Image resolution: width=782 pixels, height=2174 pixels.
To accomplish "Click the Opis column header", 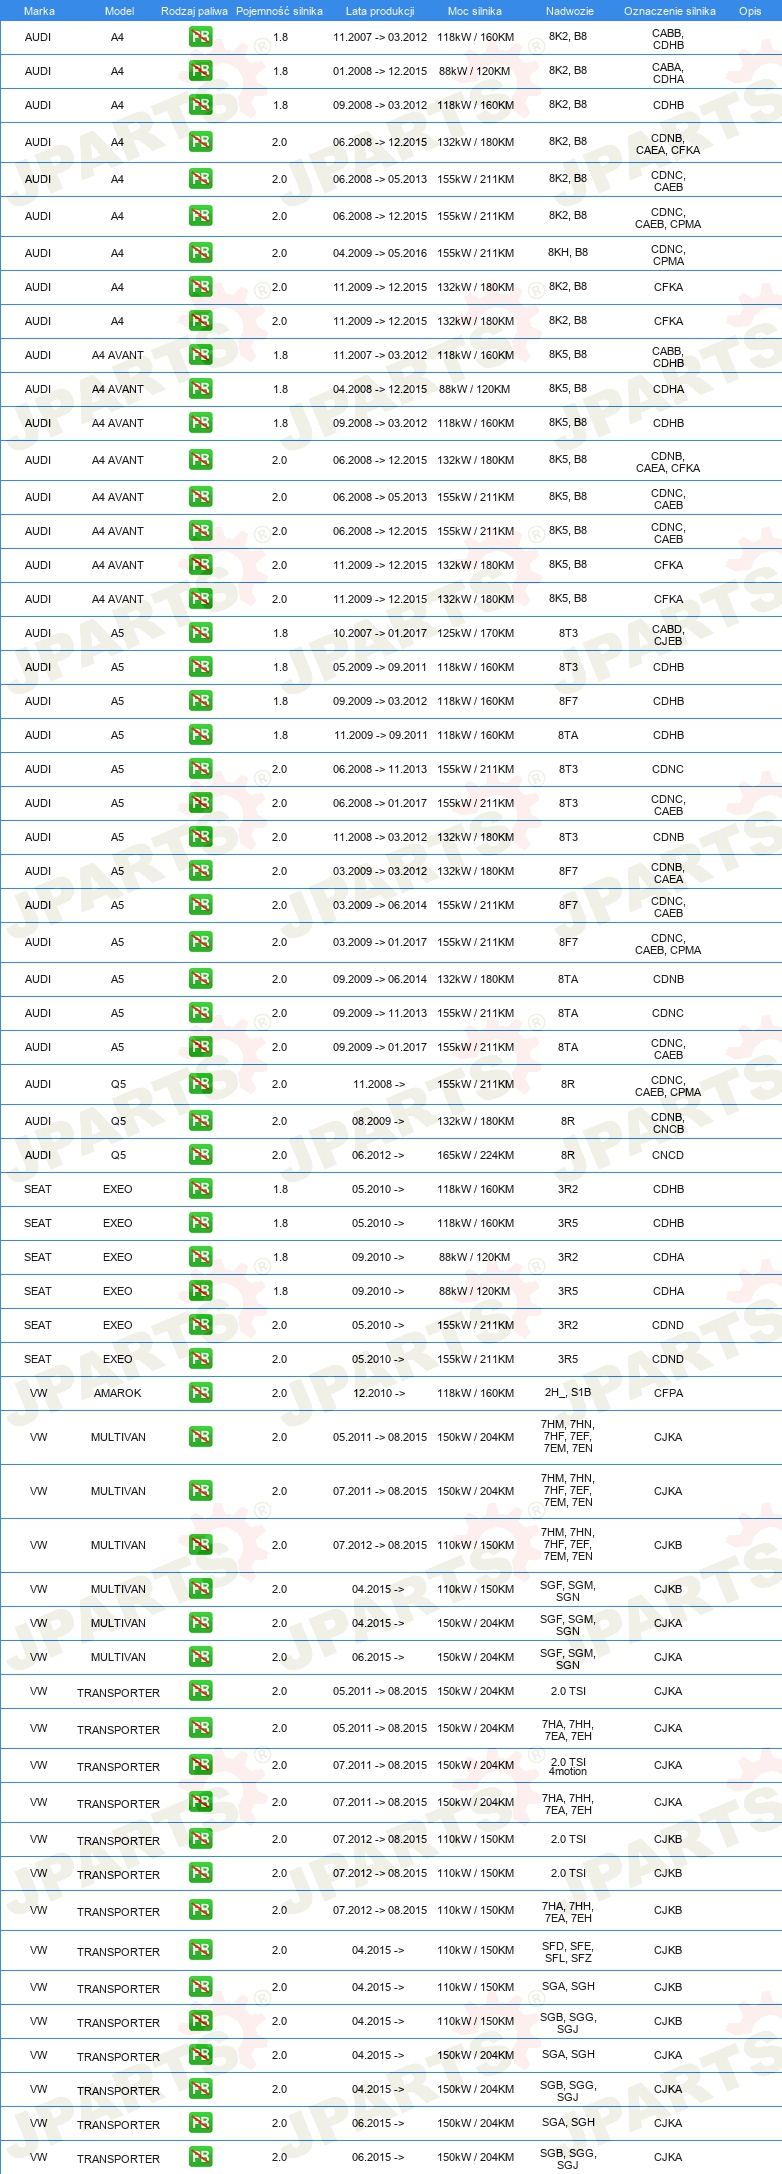I will click(750, 11).
